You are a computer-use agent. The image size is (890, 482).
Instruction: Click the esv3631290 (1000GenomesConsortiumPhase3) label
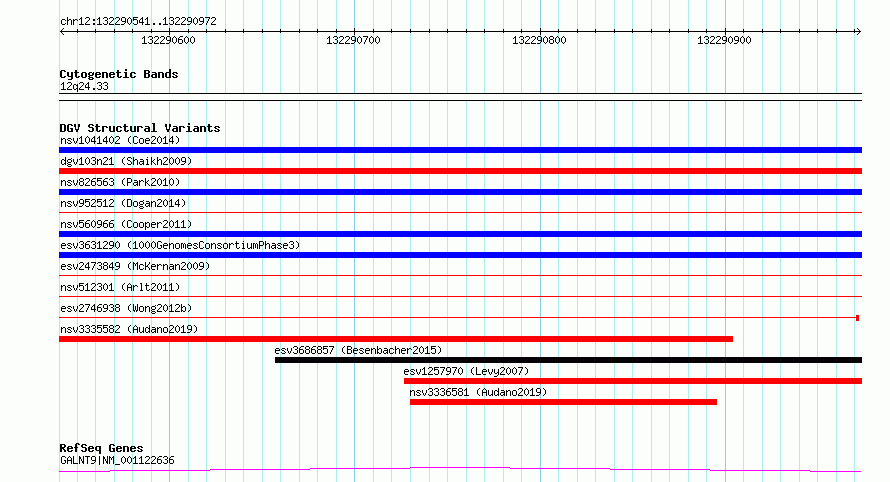pyautogui.click(x=180, y=245)
